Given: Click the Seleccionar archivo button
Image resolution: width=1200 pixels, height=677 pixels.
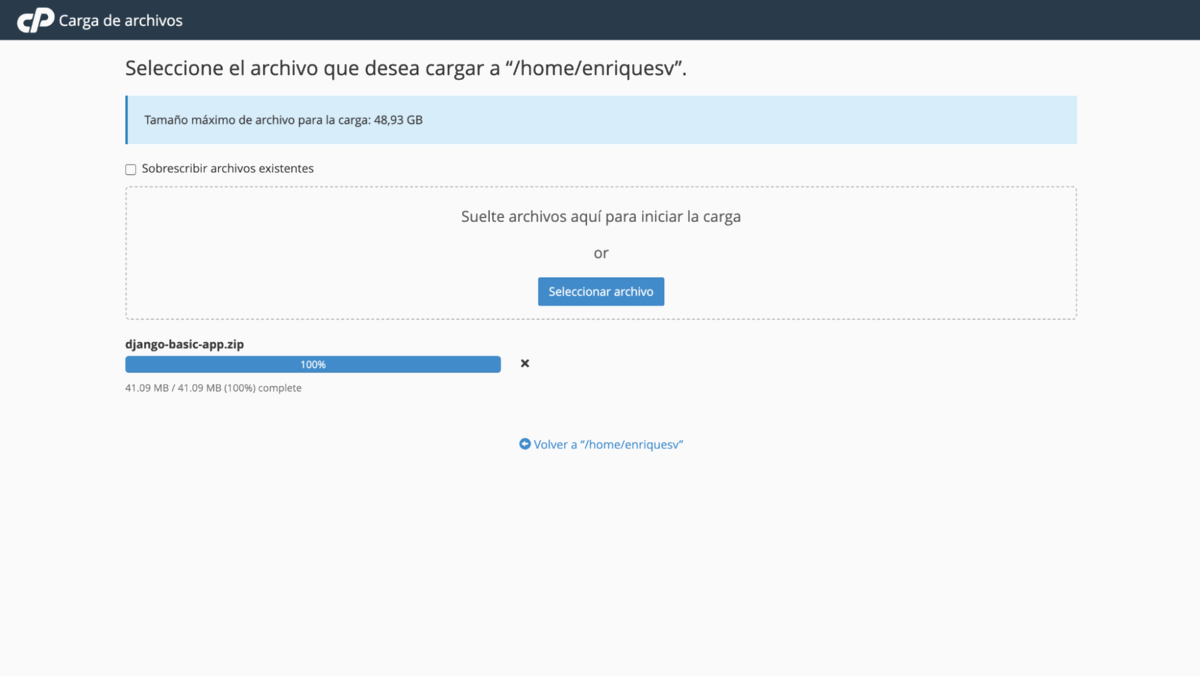Looking at the screenshot, I should point(601,292).
